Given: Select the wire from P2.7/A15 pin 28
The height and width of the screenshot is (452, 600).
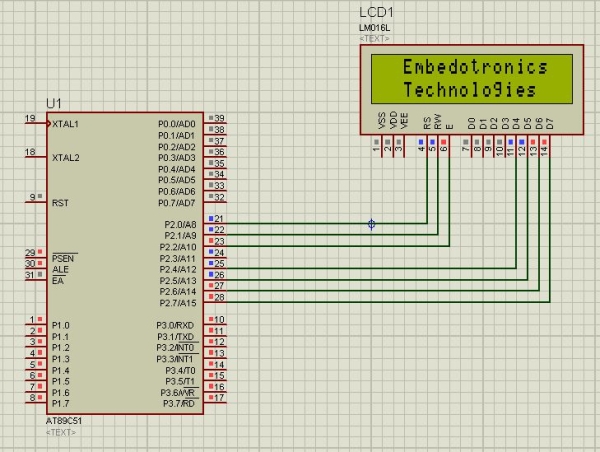Looking at the screenshot, I should pyautogui.click(x=386, y=302).
